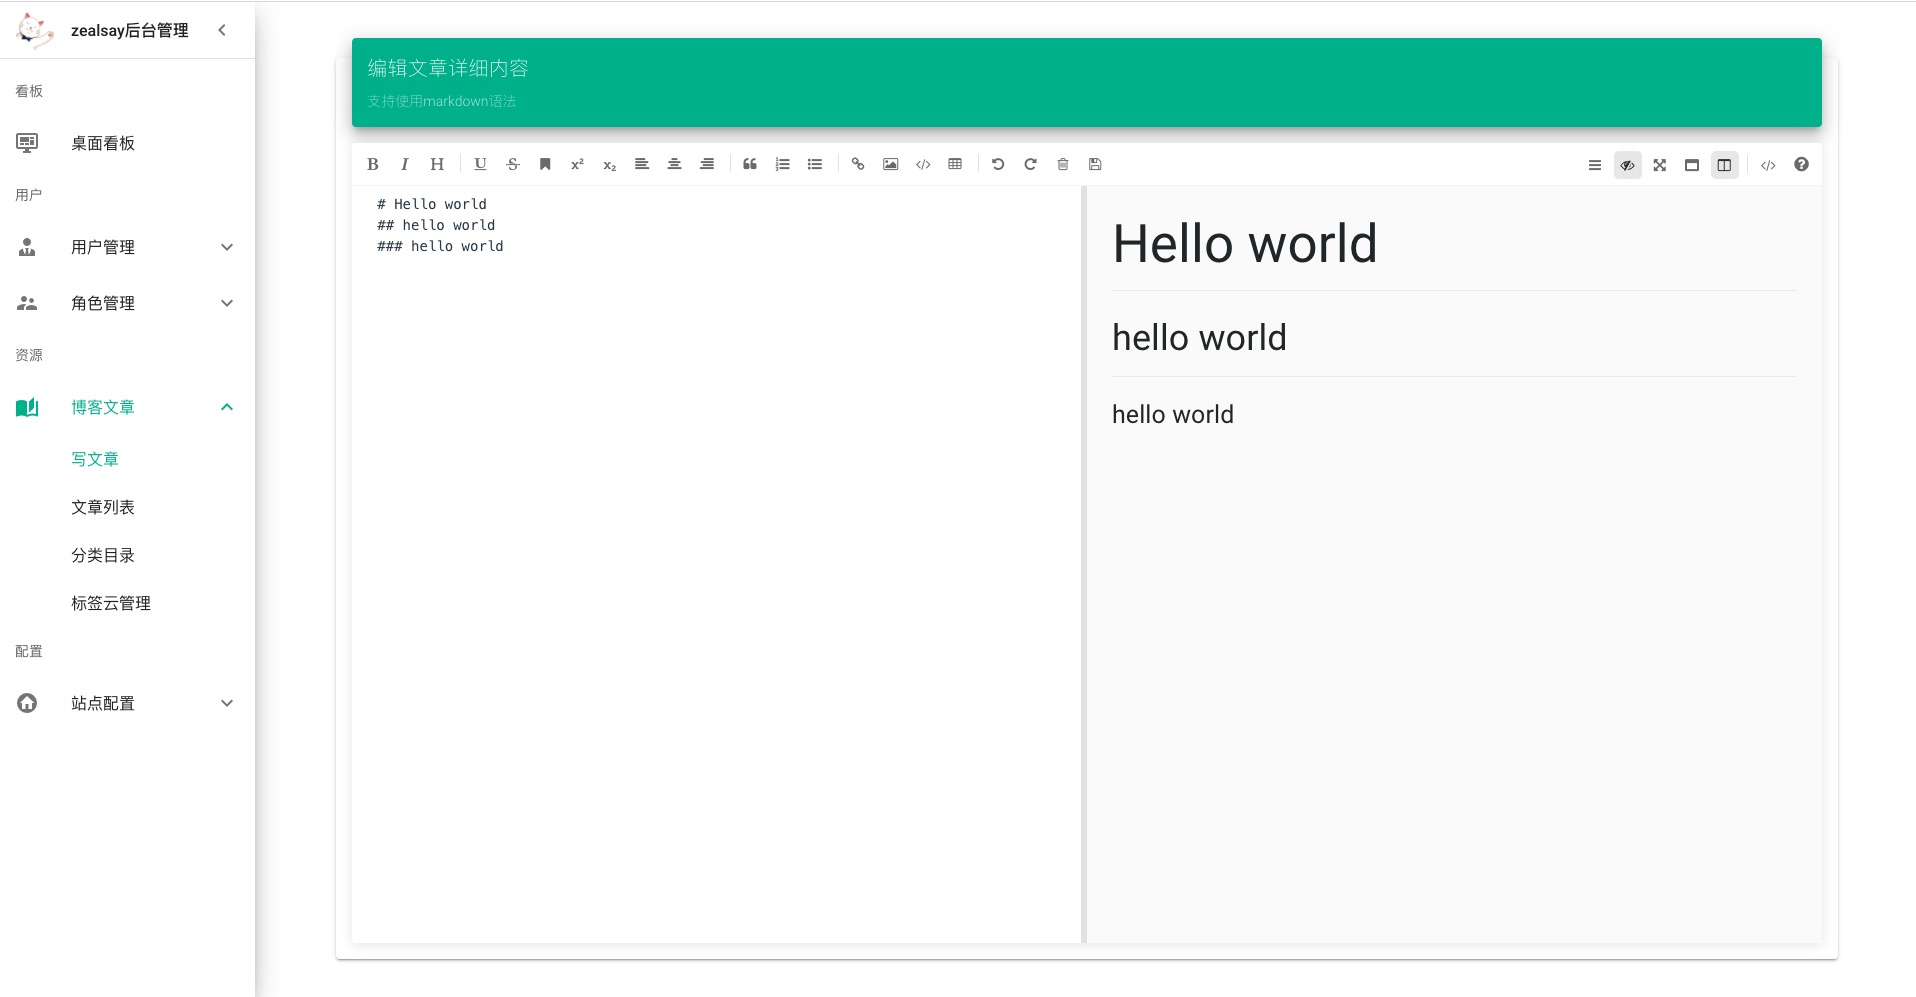Insert superscript with the x² icon
This screenshot has height=997, width=1916.
(x=577, y=164)
